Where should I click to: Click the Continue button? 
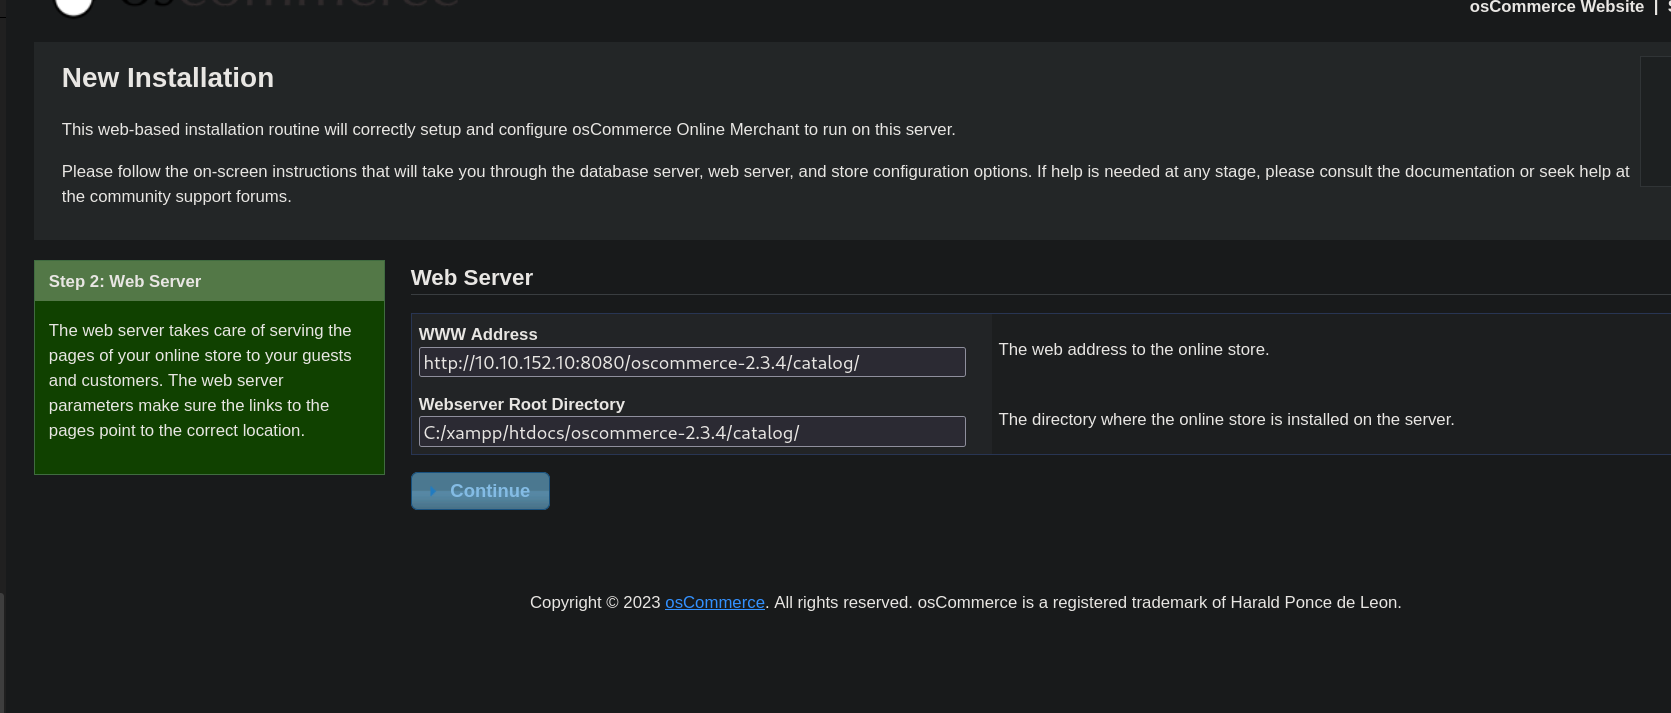tap(480, 491)
